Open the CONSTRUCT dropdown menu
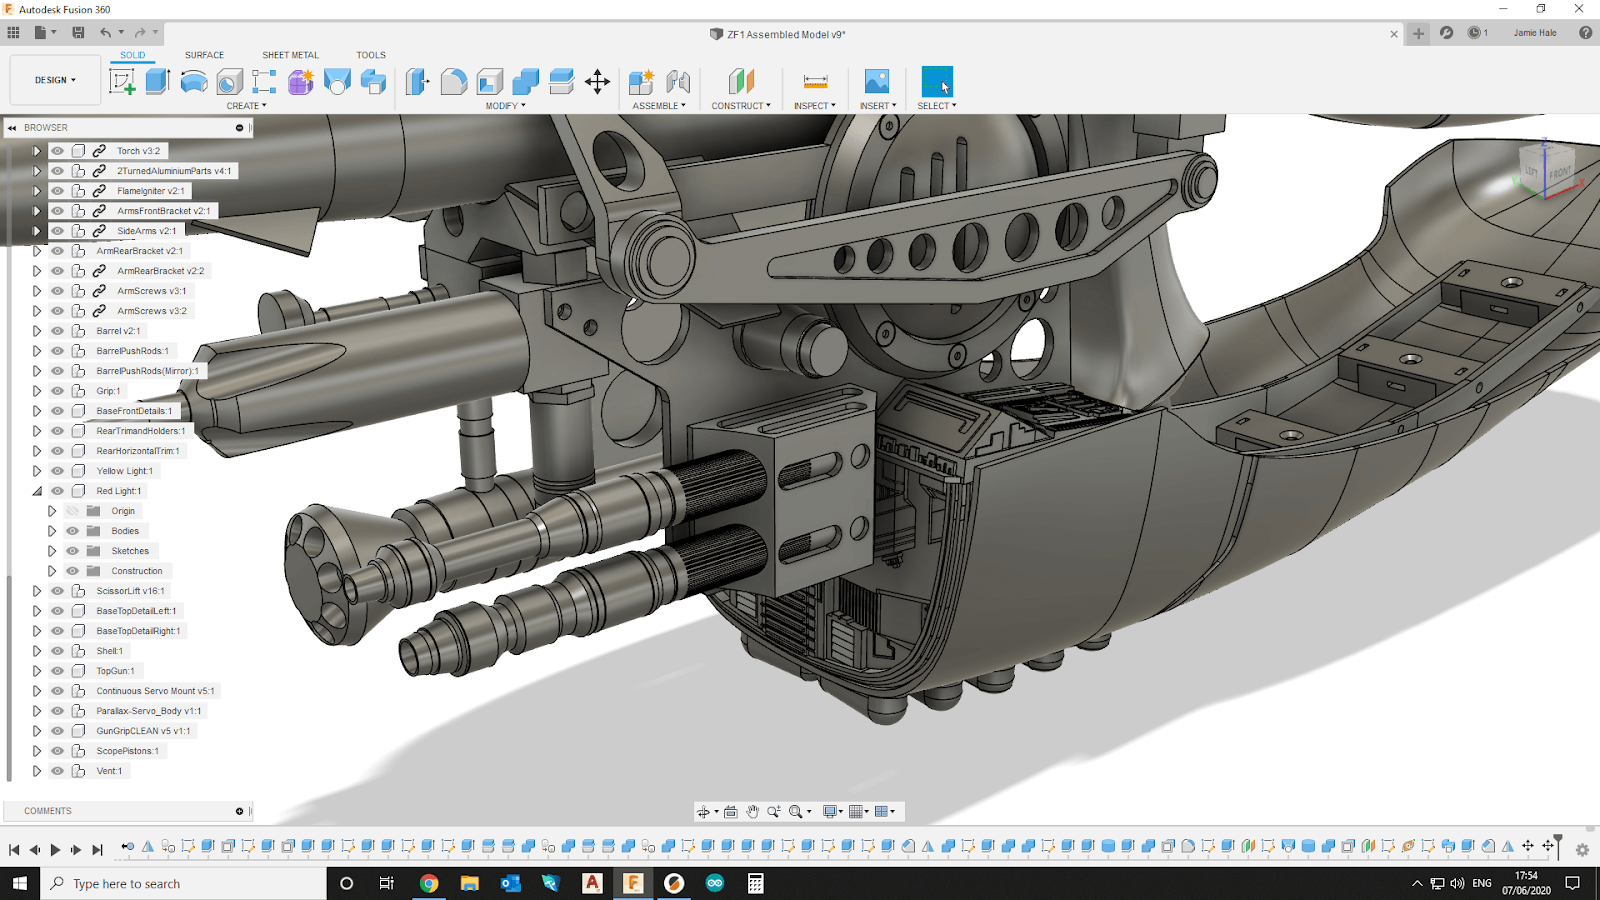Screen dimensions: 1600x900 741,106
